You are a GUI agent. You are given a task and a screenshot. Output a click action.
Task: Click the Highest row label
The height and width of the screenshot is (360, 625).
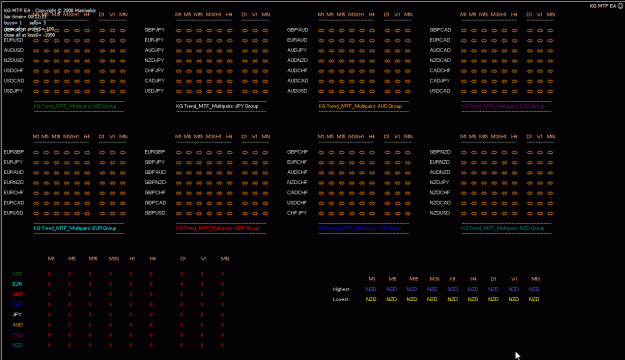(x=342, y=289)
